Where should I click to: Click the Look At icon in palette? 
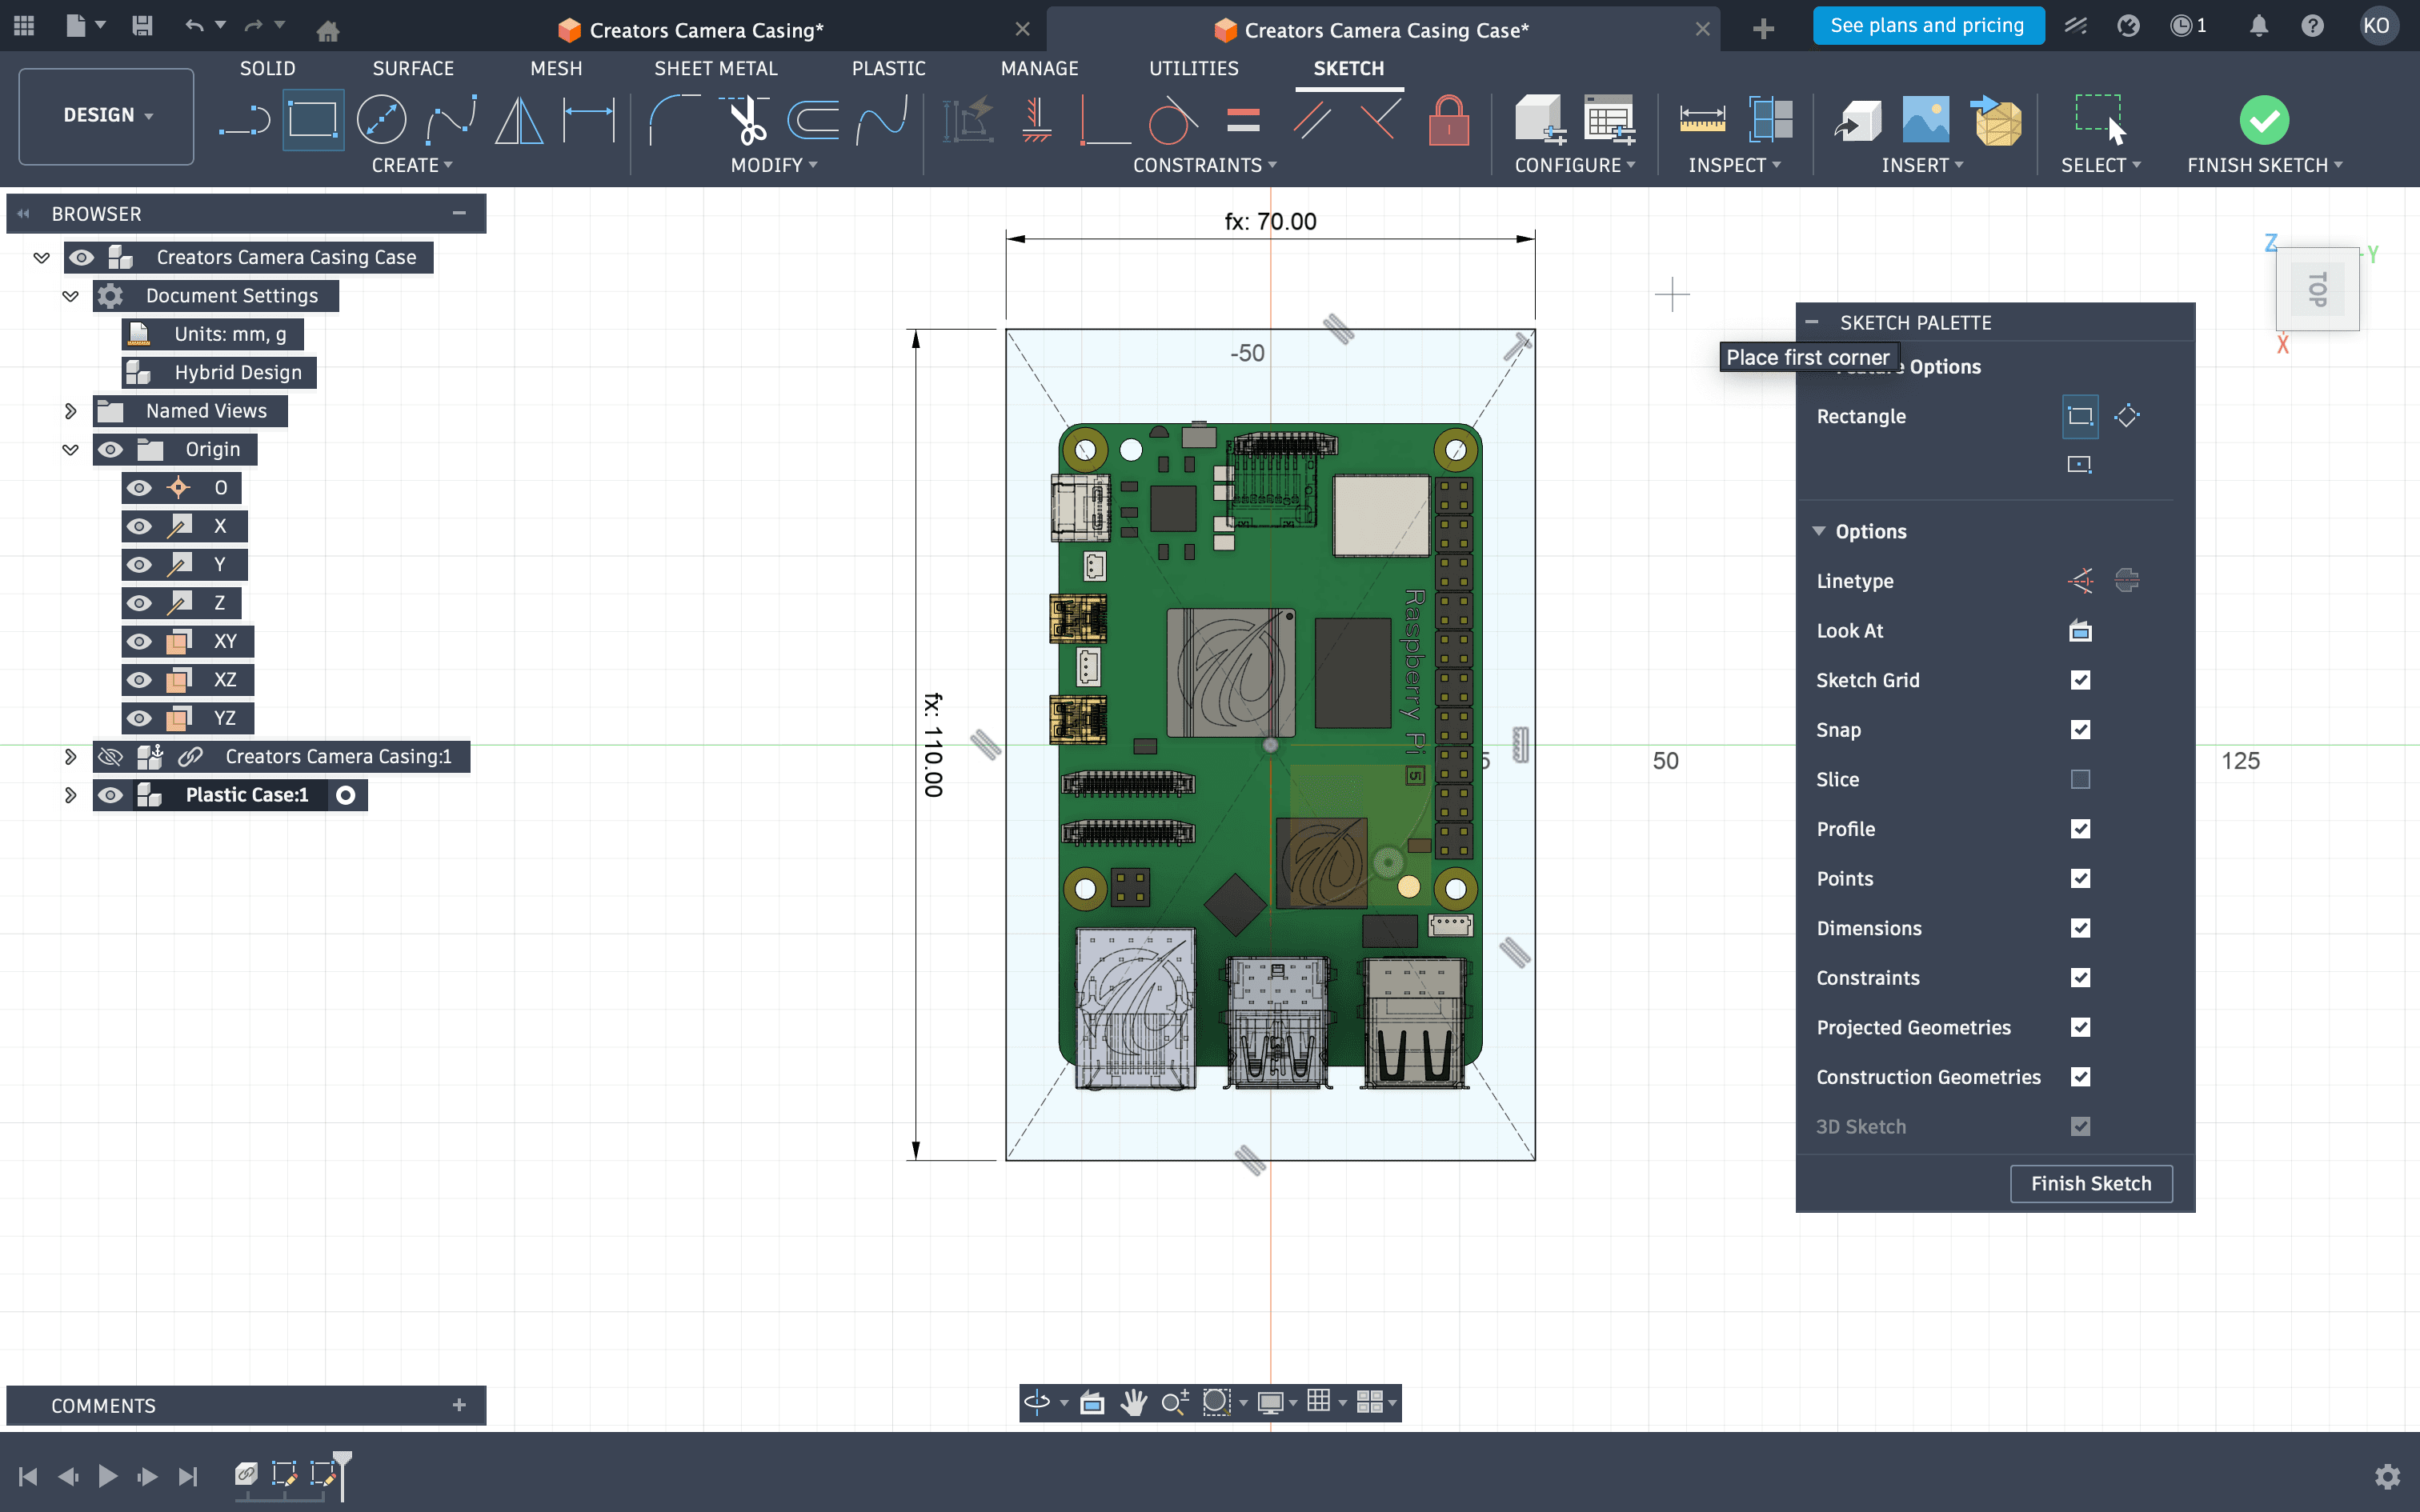coord(2081,631)
